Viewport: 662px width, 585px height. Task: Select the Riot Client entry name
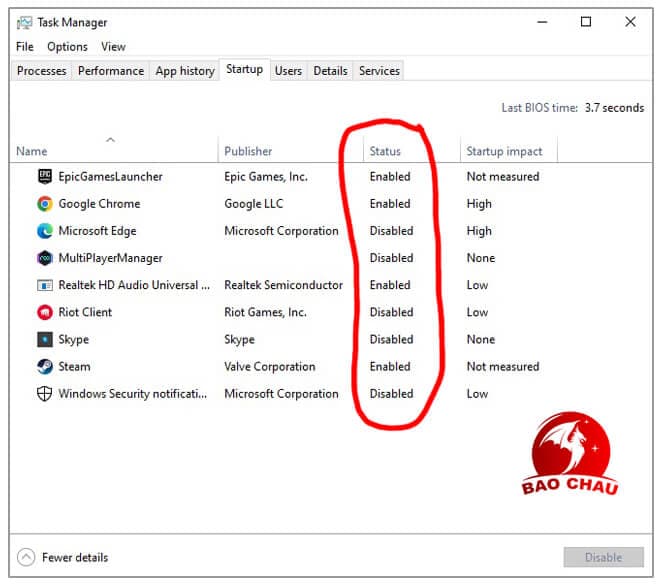[85, 312]
